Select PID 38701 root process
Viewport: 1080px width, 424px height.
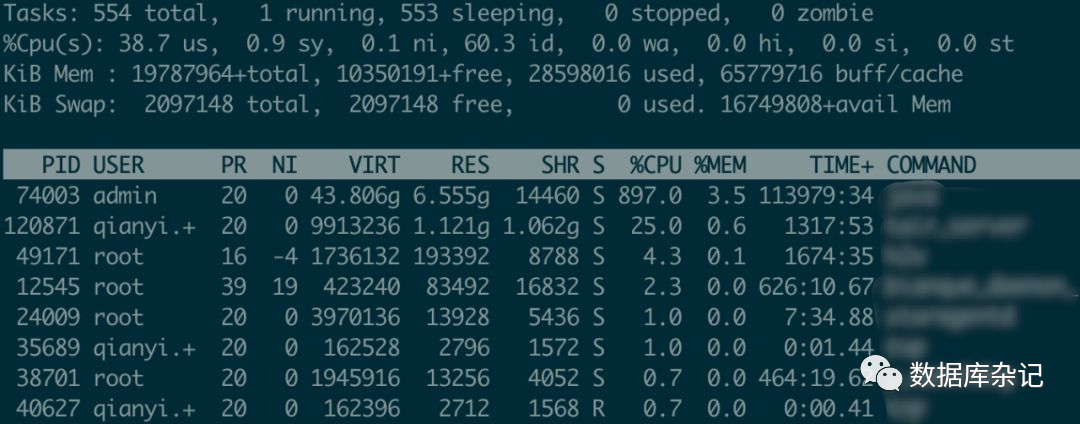pos(540,378)
